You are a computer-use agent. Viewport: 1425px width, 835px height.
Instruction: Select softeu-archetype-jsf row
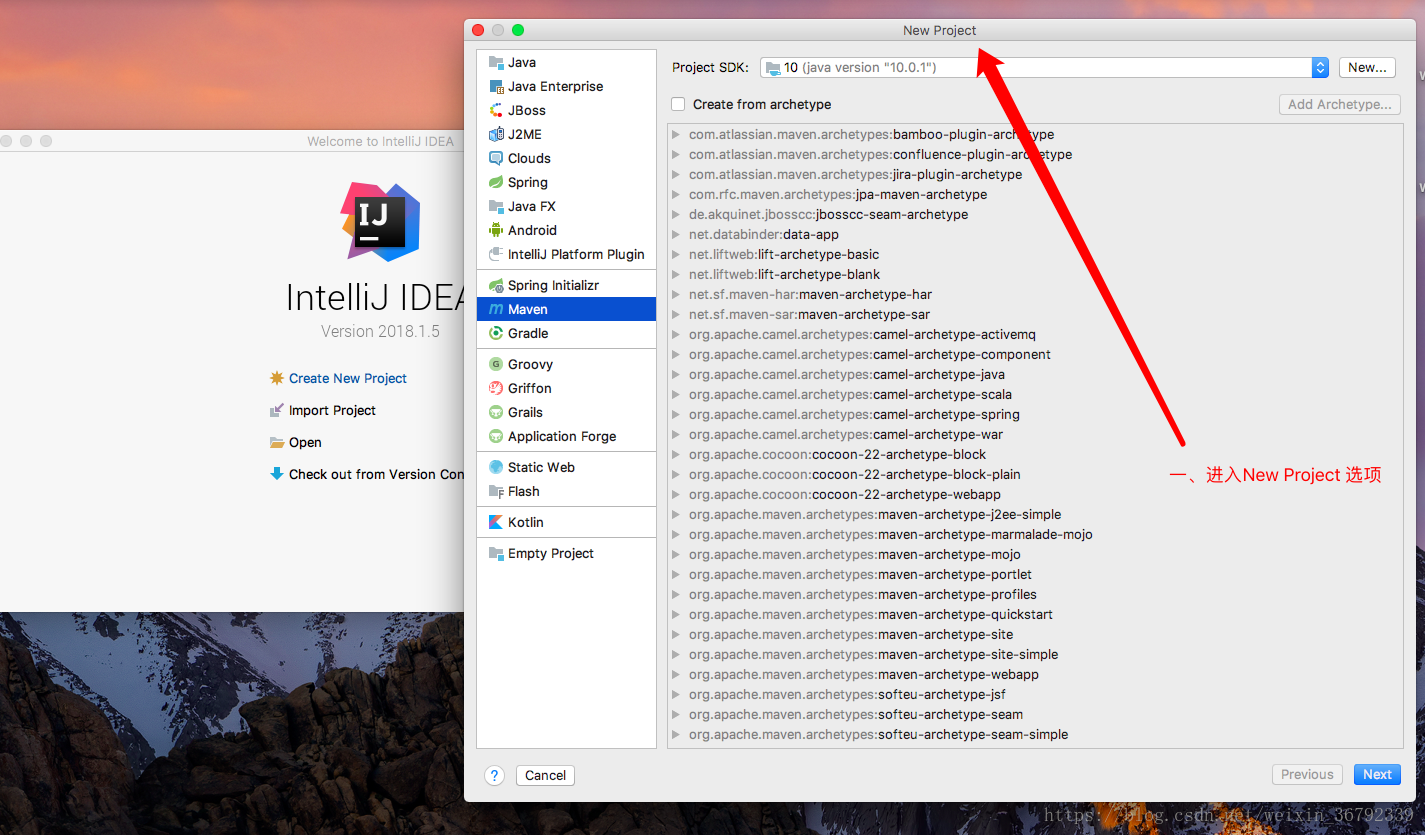[x=1035, y=694]
